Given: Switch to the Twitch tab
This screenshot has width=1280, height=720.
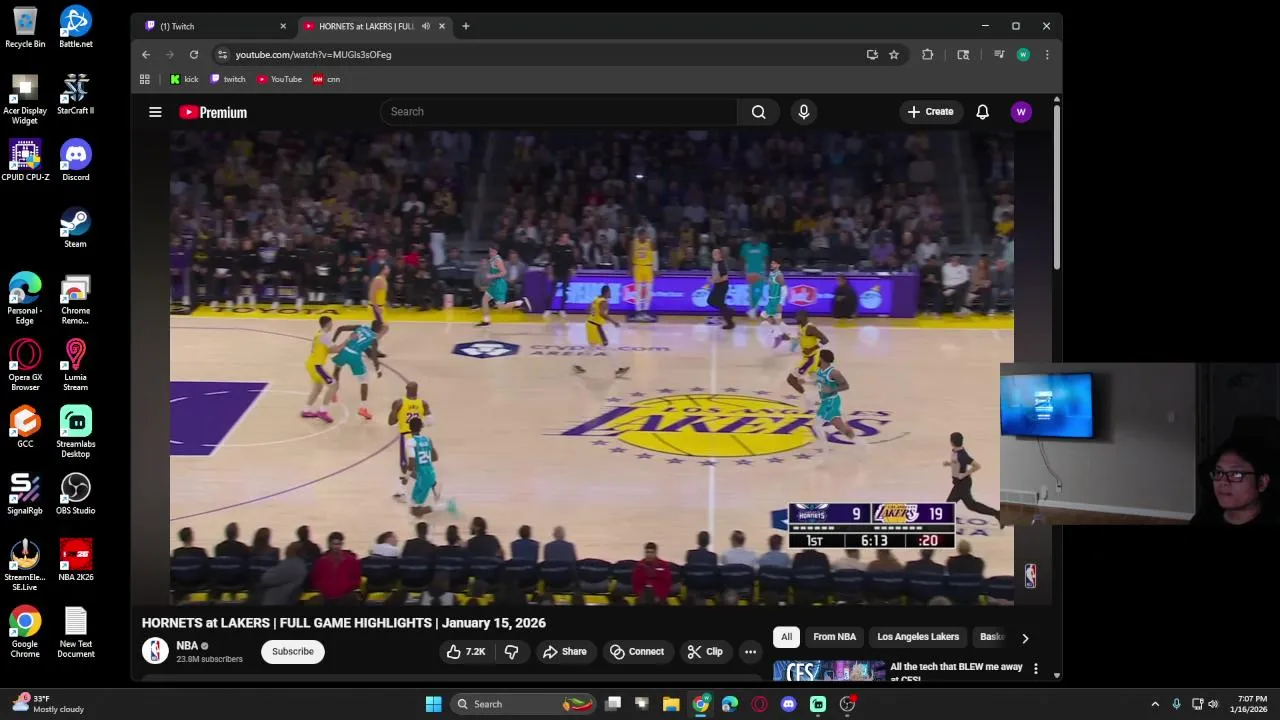Looking at the screenshot, I should click(x=215, y=26).
